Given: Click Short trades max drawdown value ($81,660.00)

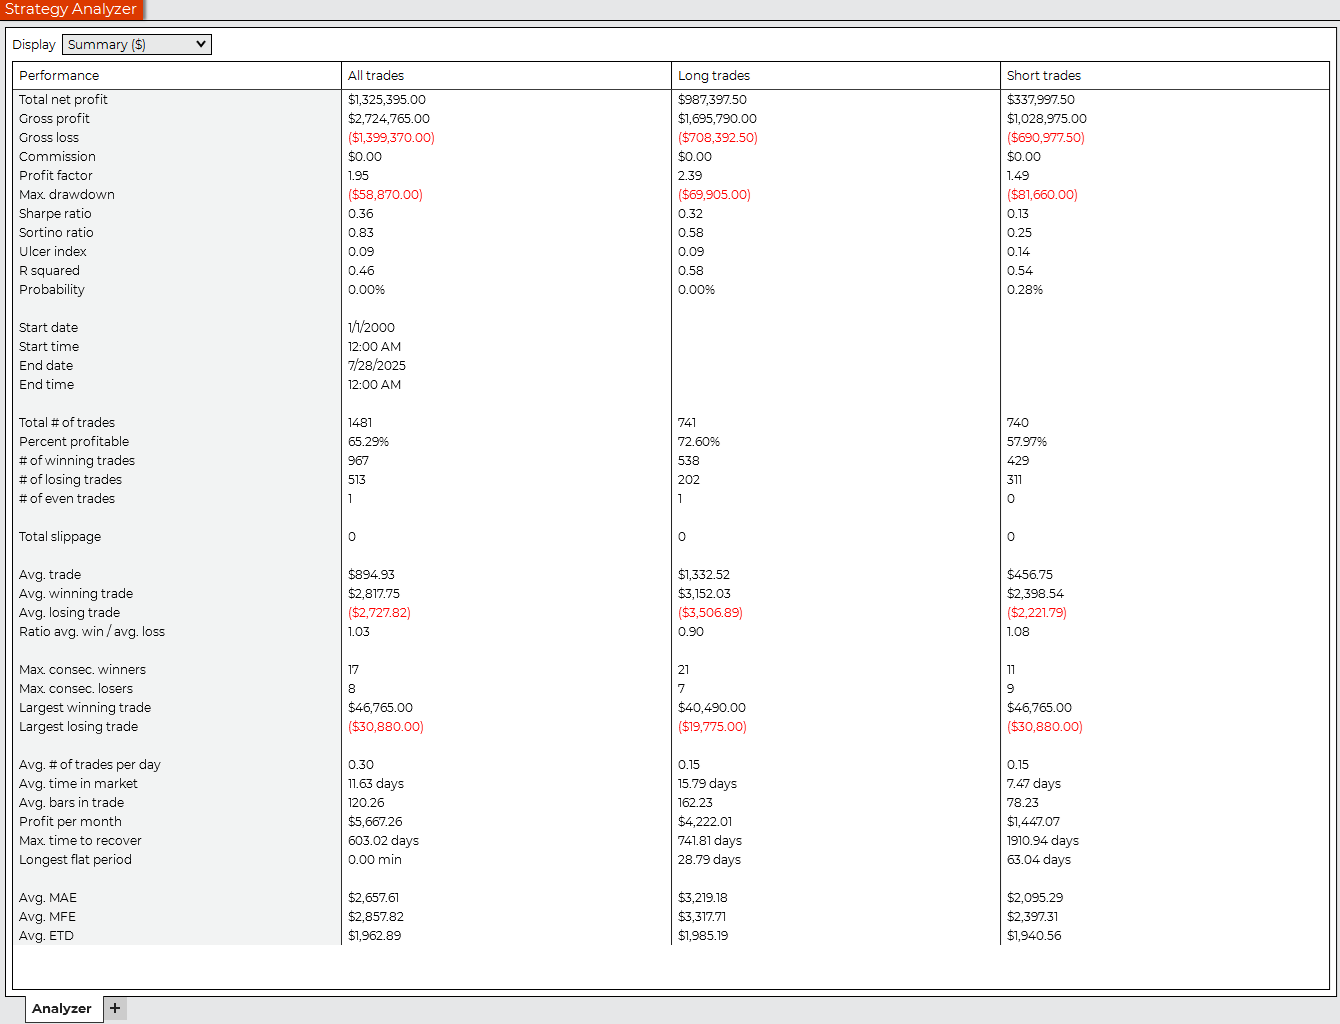Looking at the screenshot, I should click(1042, 195).
